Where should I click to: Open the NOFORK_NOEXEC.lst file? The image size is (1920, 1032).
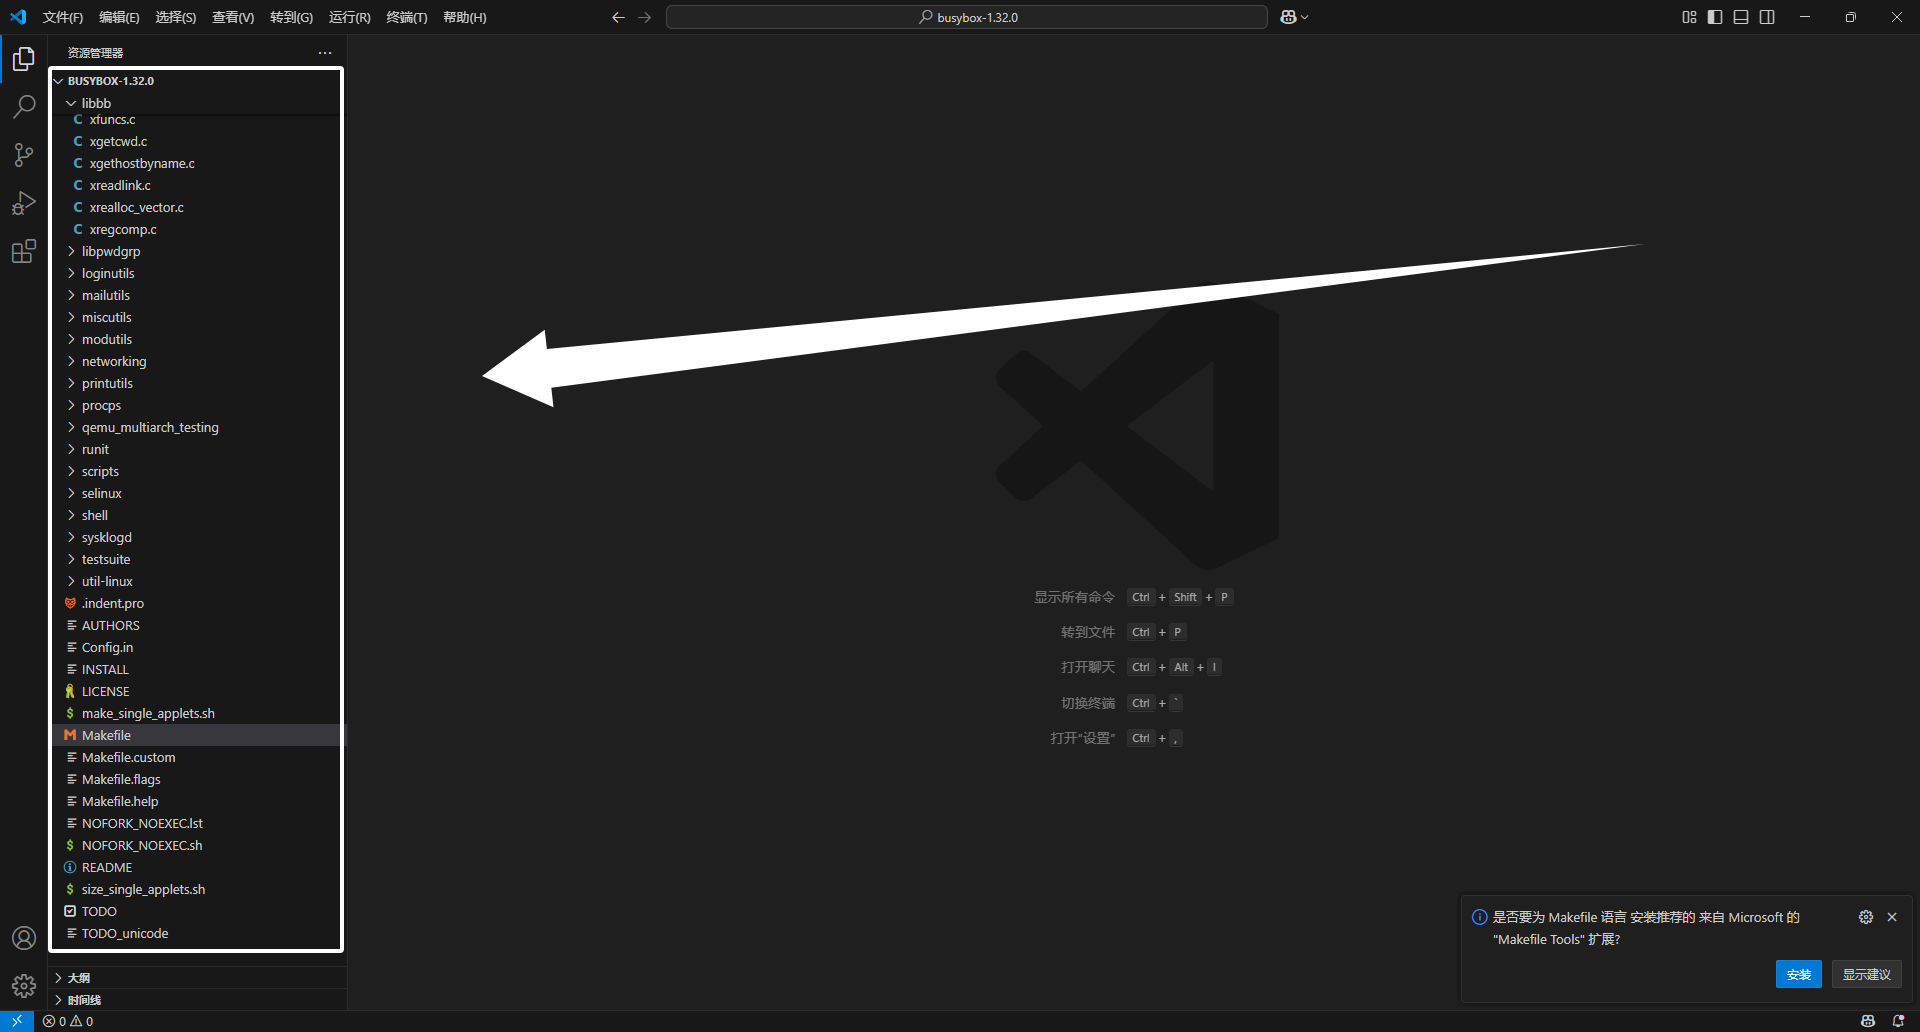point(197,823)
